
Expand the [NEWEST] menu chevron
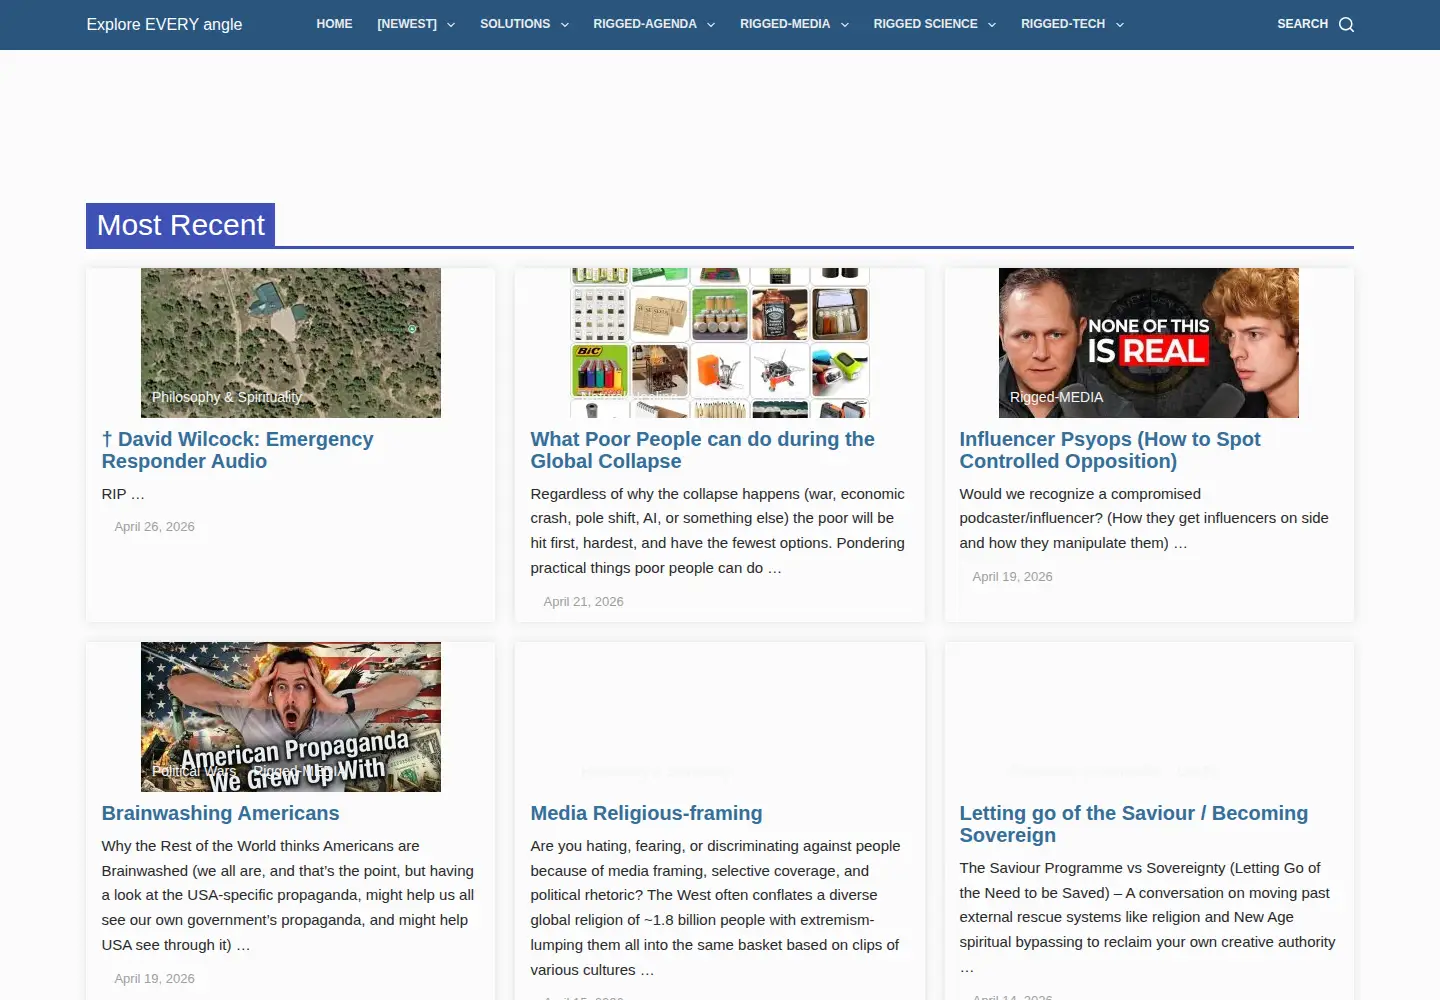[x=451, y=25]
